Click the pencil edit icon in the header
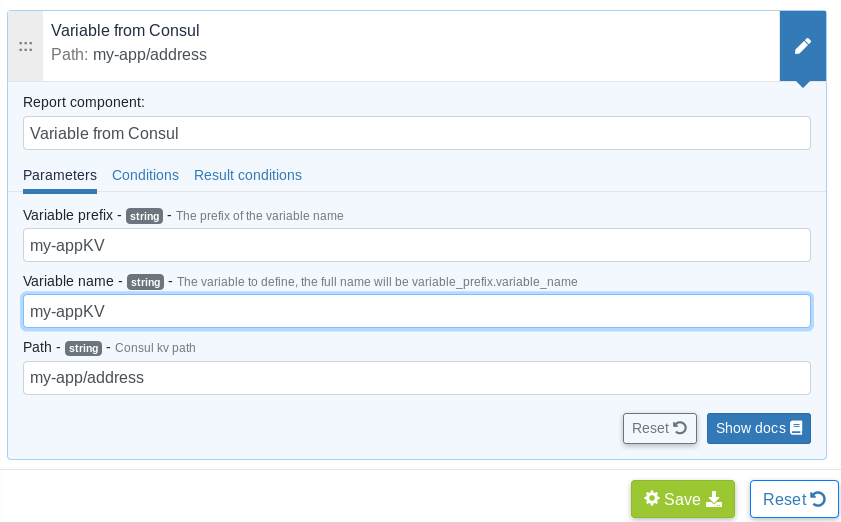Screen dimensions: 841x522 pyautogui.click(x=803, y=46)
